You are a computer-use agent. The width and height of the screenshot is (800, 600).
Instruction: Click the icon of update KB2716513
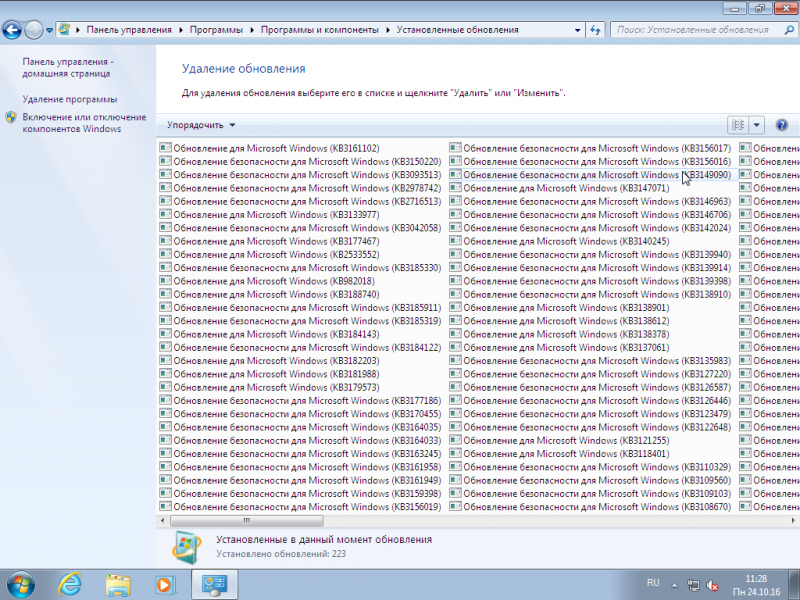pyautogui.click(x=165, y=201)
